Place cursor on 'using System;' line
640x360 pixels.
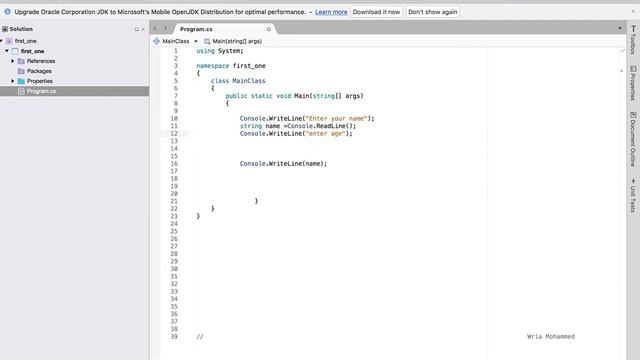(220, 51)
